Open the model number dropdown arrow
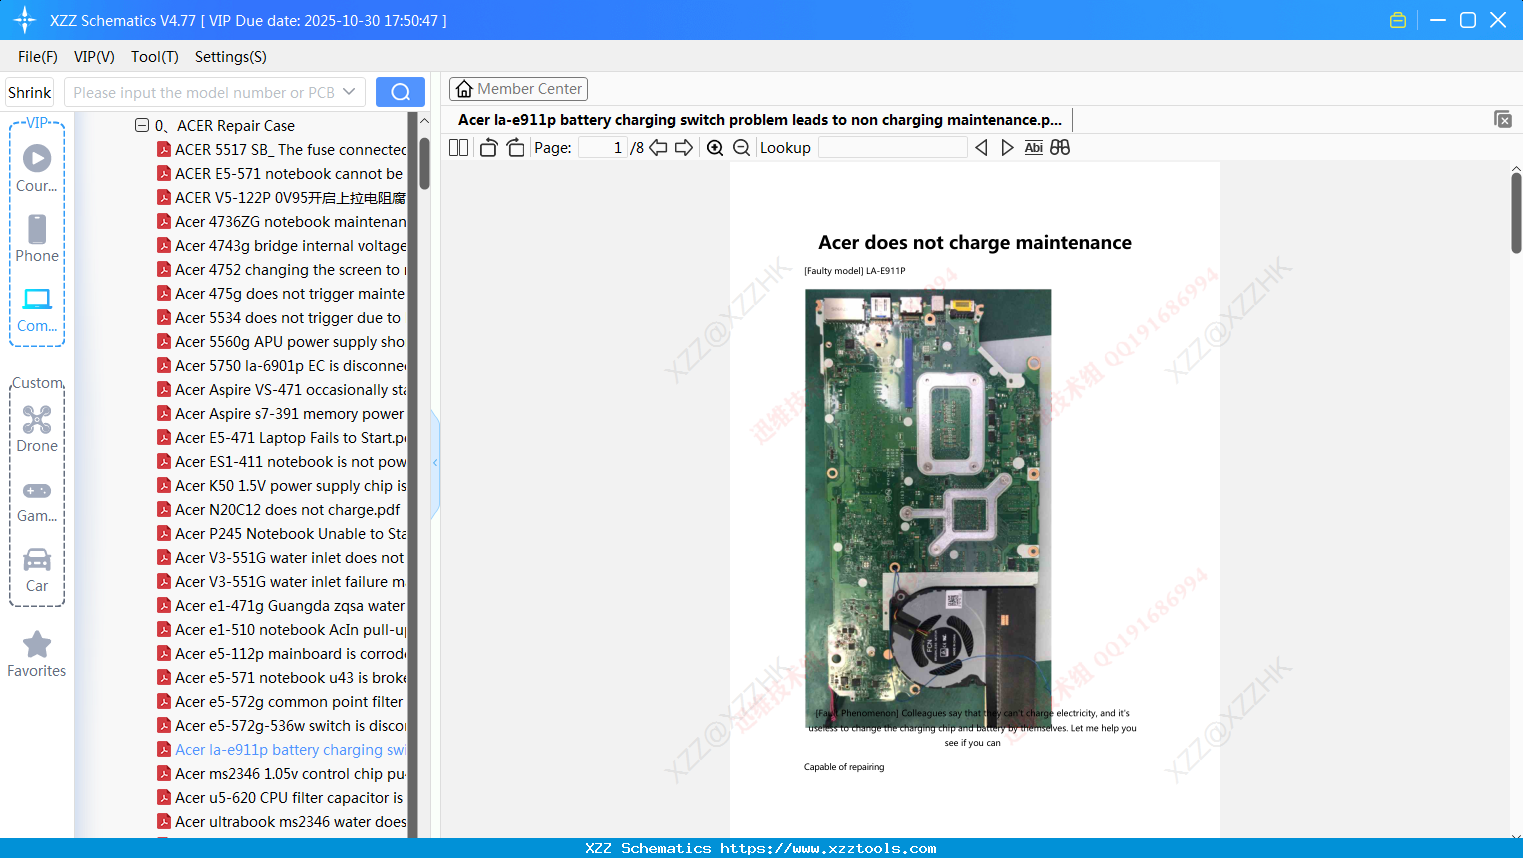1523x858 pixels. tap(349, 92)
